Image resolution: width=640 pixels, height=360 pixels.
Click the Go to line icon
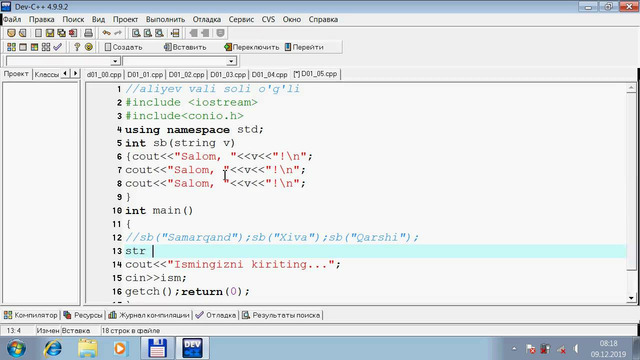[x=175, y=33]
